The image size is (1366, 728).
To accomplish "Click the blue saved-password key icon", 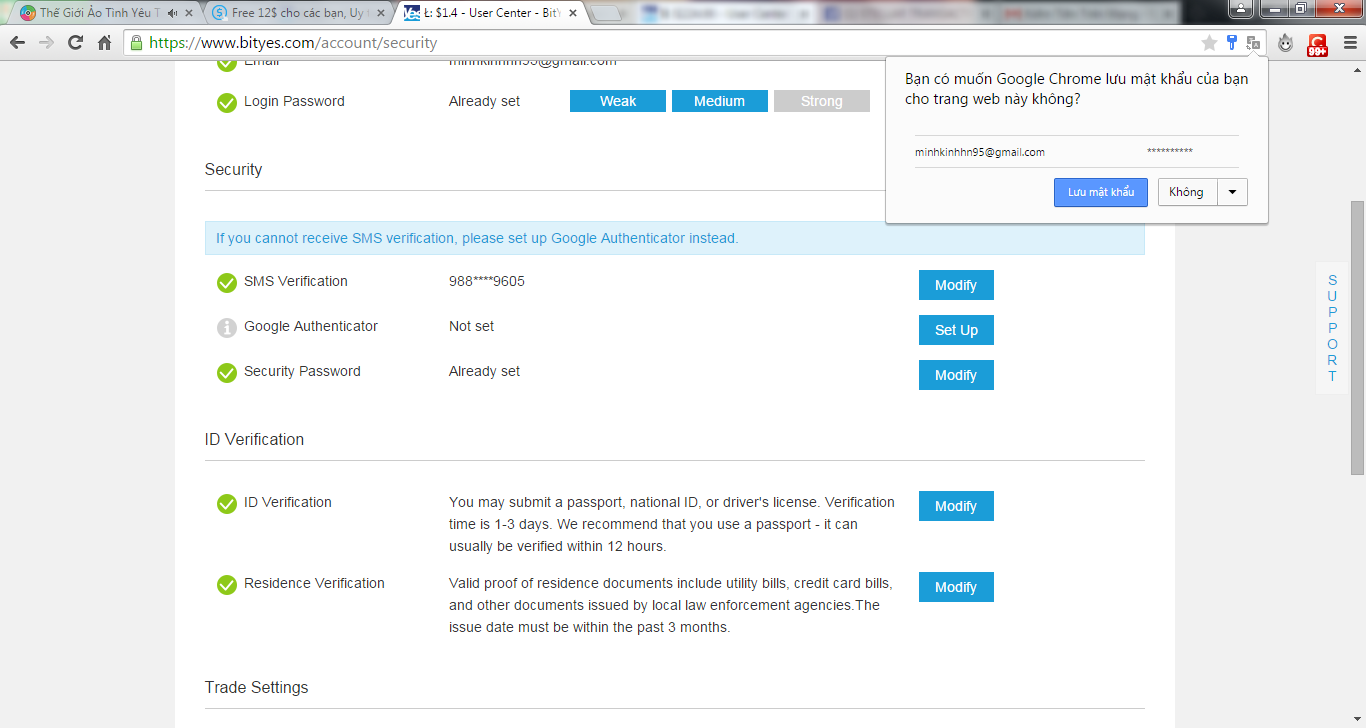I will pos(1232,43).
